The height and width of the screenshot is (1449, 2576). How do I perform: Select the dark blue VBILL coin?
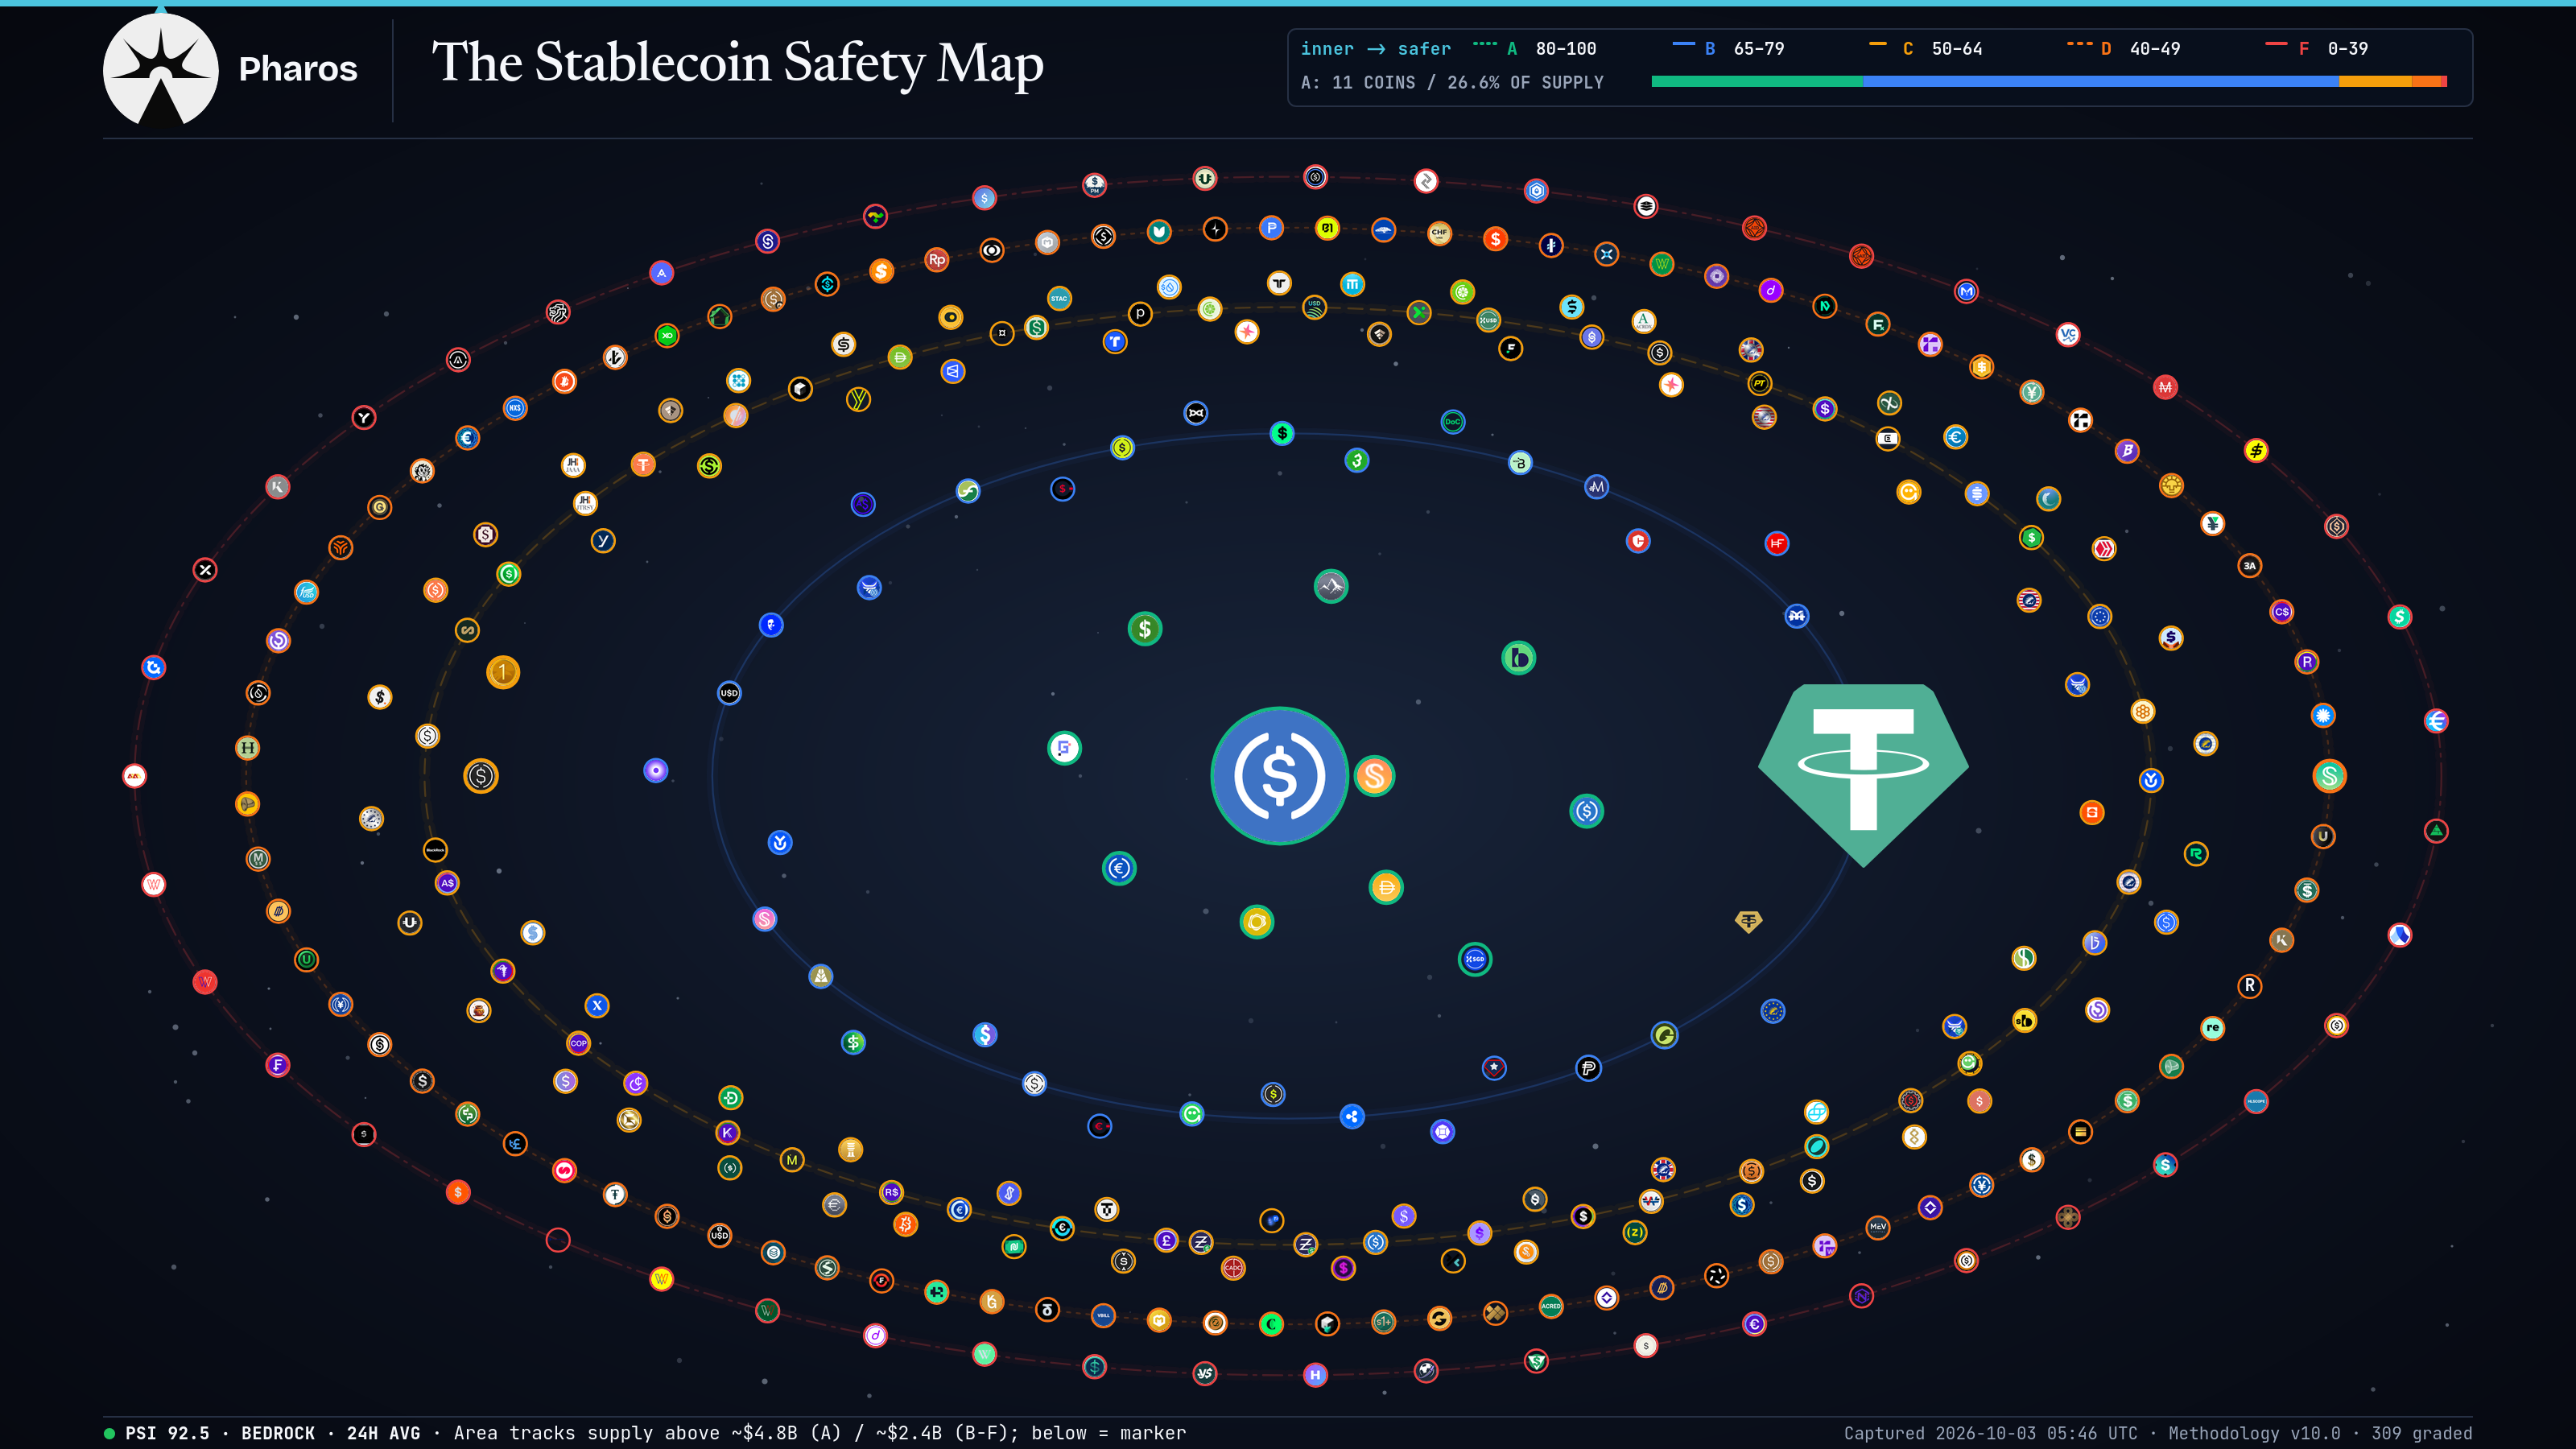1103,1315
